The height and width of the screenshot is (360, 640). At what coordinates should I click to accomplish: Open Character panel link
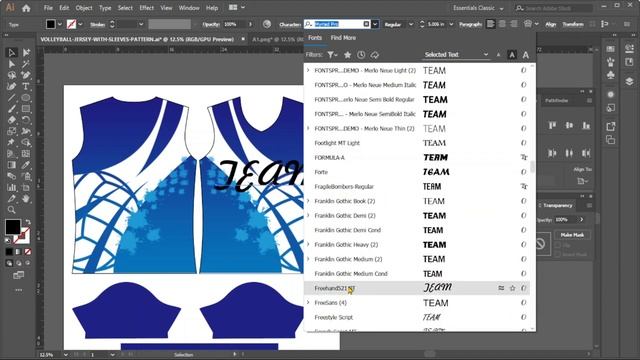(x=290, y=24)
